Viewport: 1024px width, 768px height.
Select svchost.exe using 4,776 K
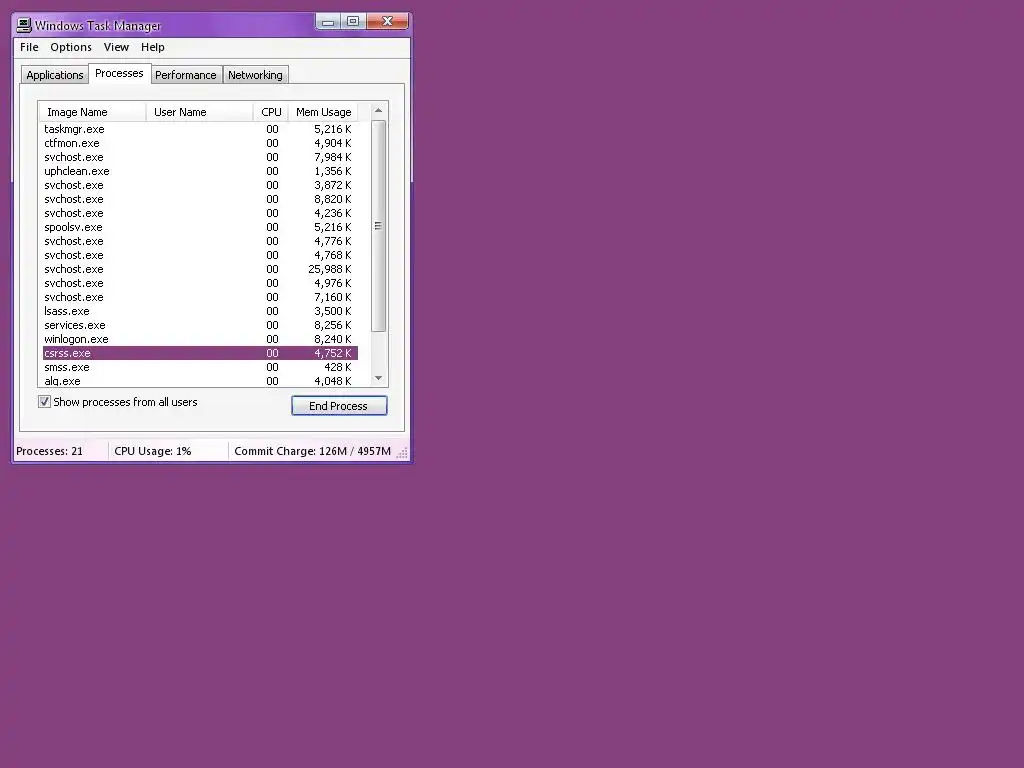[x=200, y=241]
